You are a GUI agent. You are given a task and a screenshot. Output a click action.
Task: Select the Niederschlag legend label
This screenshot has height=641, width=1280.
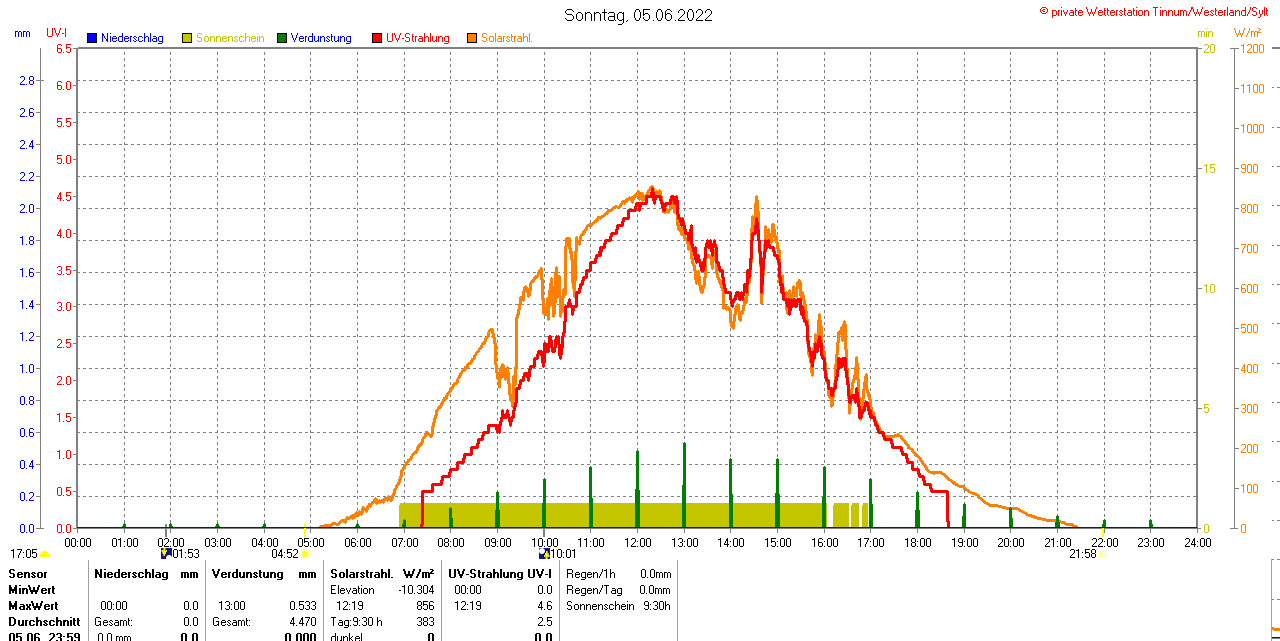click(x=132, y=38)
